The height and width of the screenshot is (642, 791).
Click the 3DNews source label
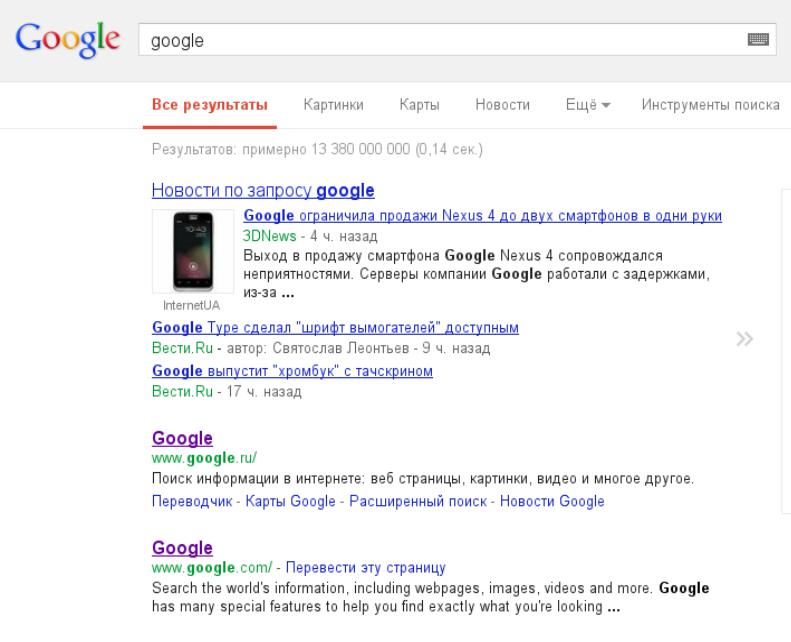tap(269, 236)
